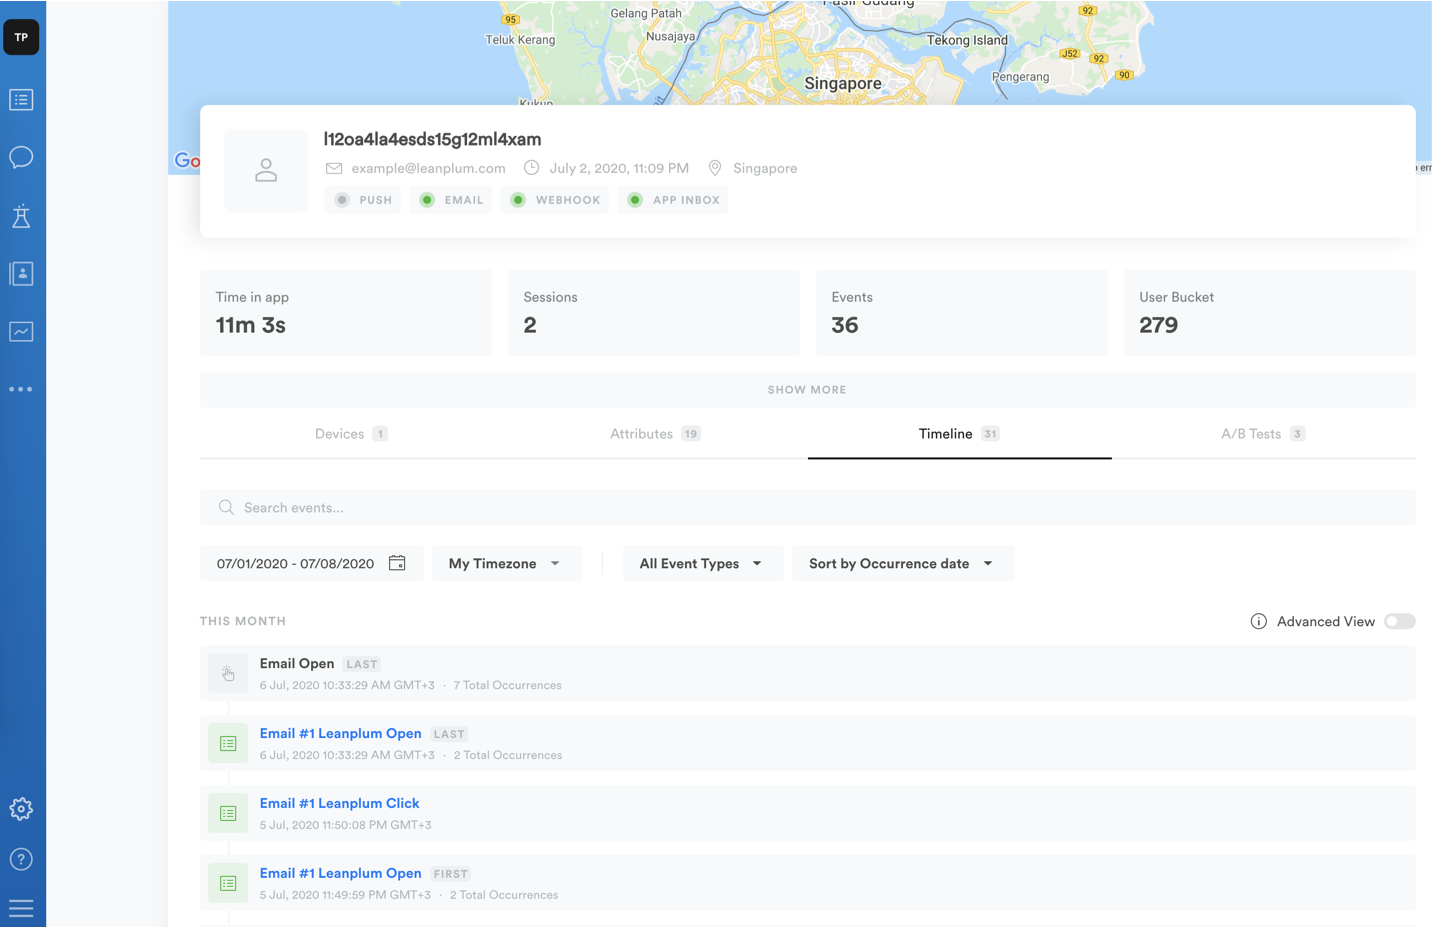Screen dimensions: 1434x927
Task: Open the 07/01/2020 - 07/08/2020 date range
Action: [311, 563]
